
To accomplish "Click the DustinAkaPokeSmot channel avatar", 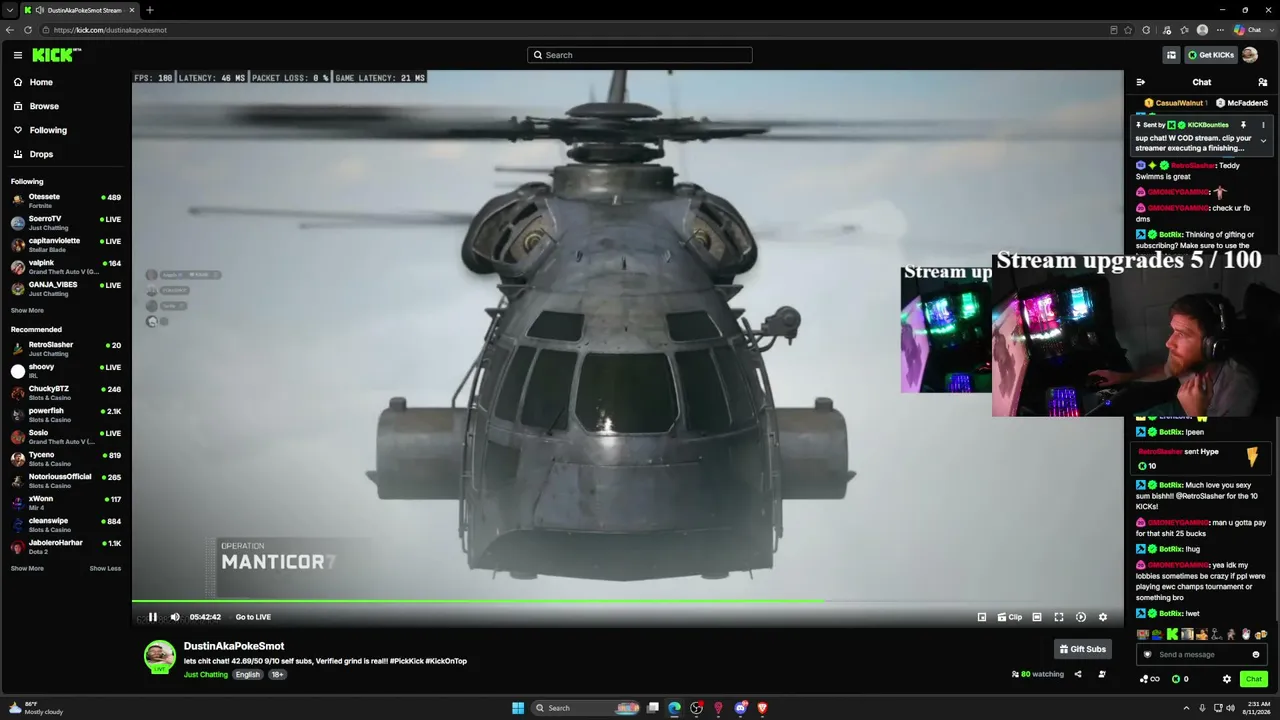I will 159,656.
